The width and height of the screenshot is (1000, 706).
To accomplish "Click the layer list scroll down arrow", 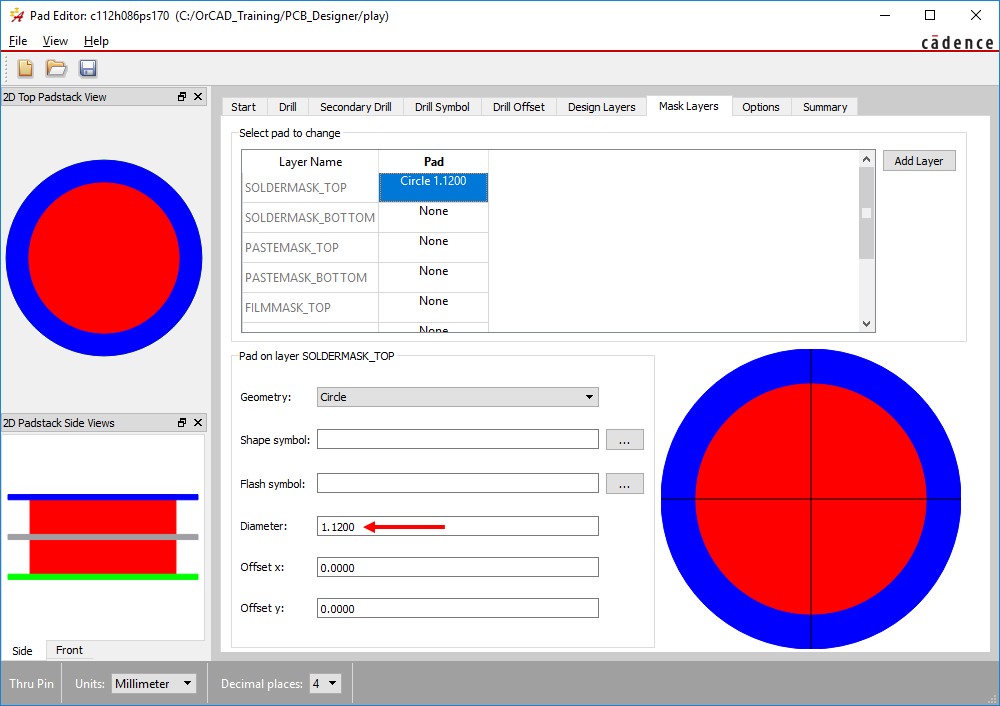I will pos(866,323).
